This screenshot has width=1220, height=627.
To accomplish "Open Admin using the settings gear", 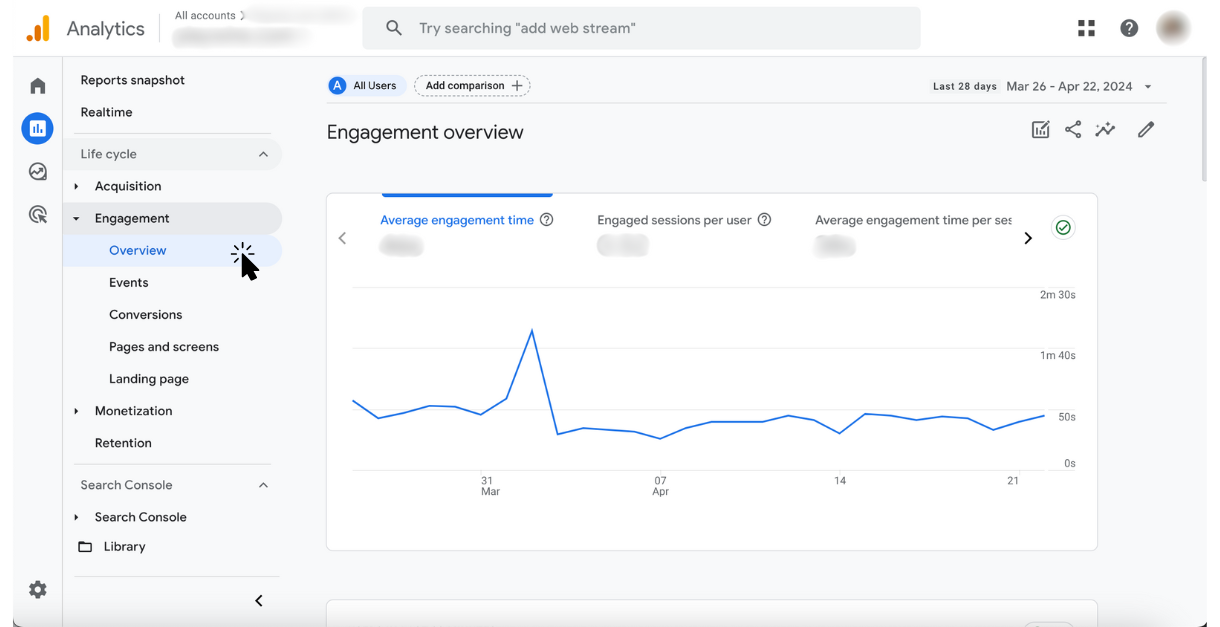I will click(x=37, y=589).
